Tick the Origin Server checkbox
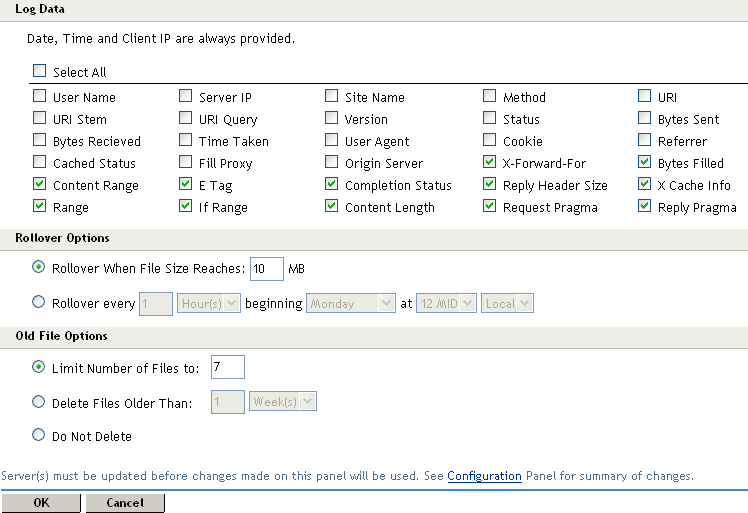The image size is (748, 513). (x=332, y=162)
